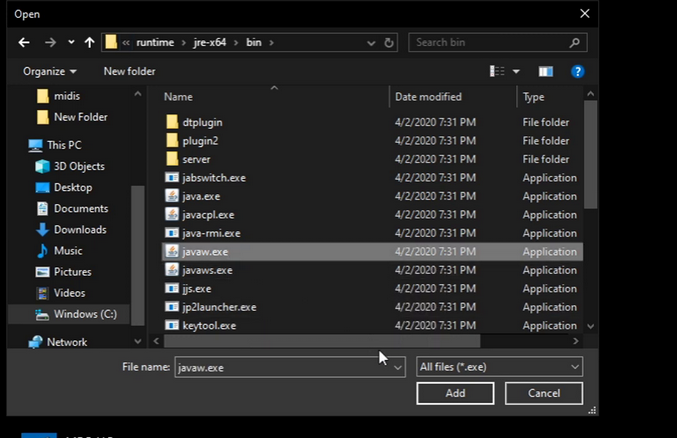
Task: Sort files by Date modified column
Action: (428, 97)
